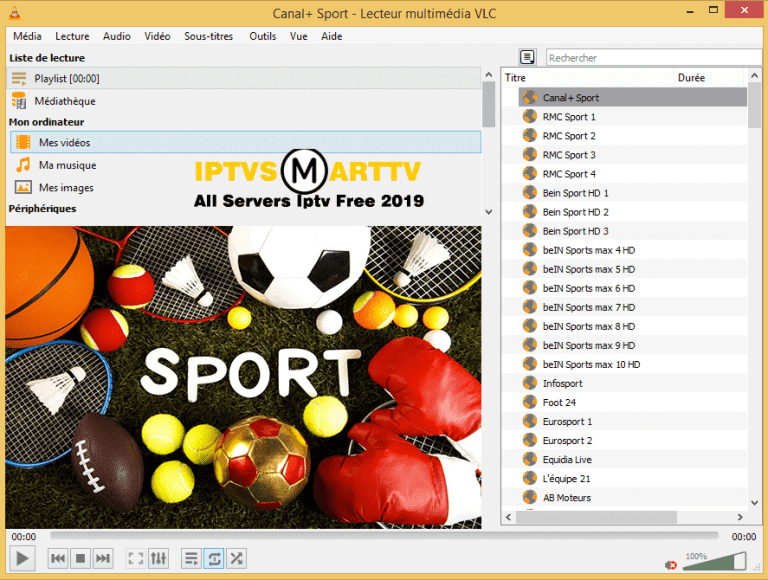
Task: Change playlist view mode icon
Action: tap(527, 57)
